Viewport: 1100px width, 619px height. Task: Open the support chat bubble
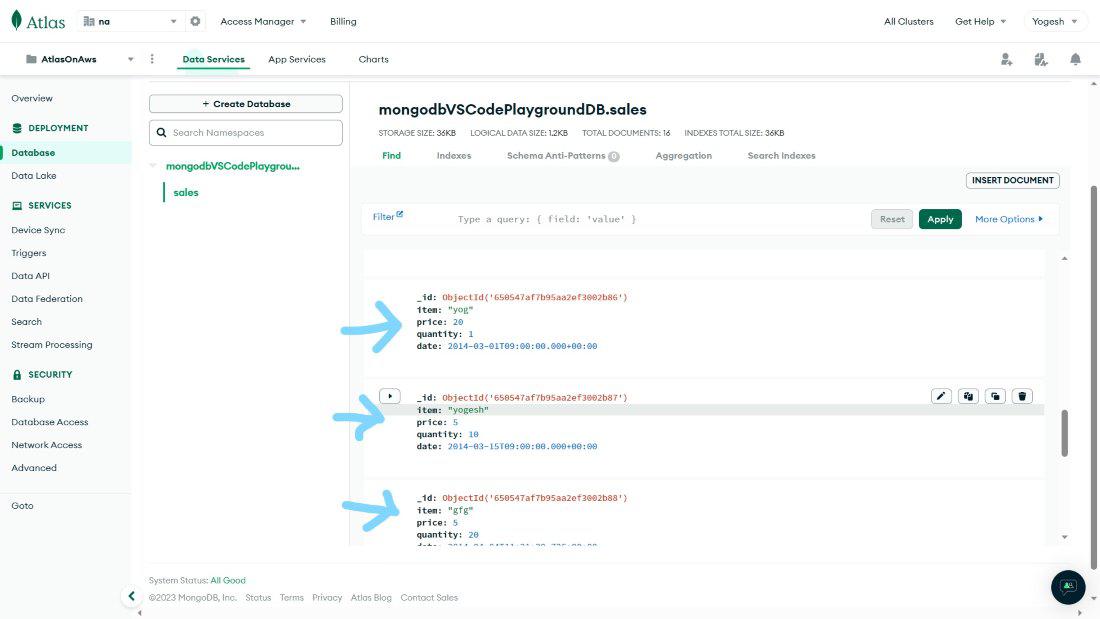[1068, 587]
